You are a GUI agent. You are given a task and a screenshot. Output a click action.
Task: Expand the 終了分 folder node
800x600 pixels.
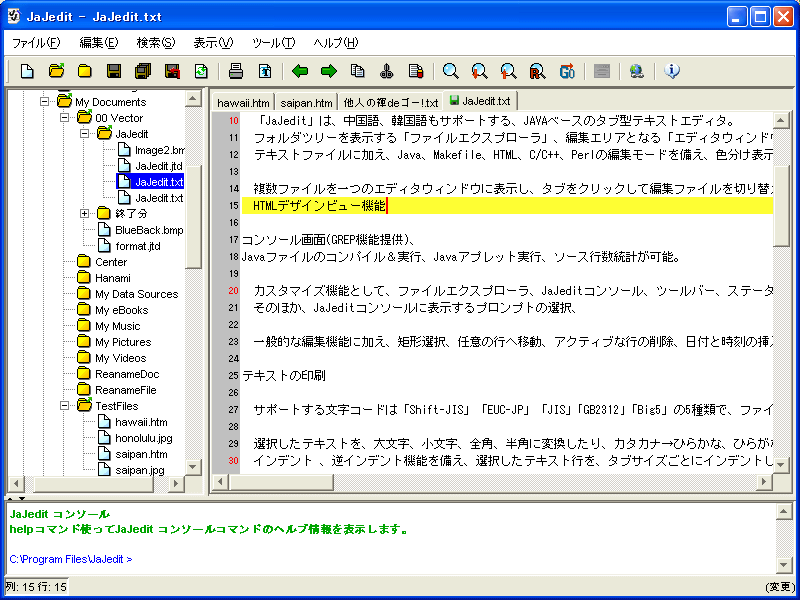coord(84,213)
